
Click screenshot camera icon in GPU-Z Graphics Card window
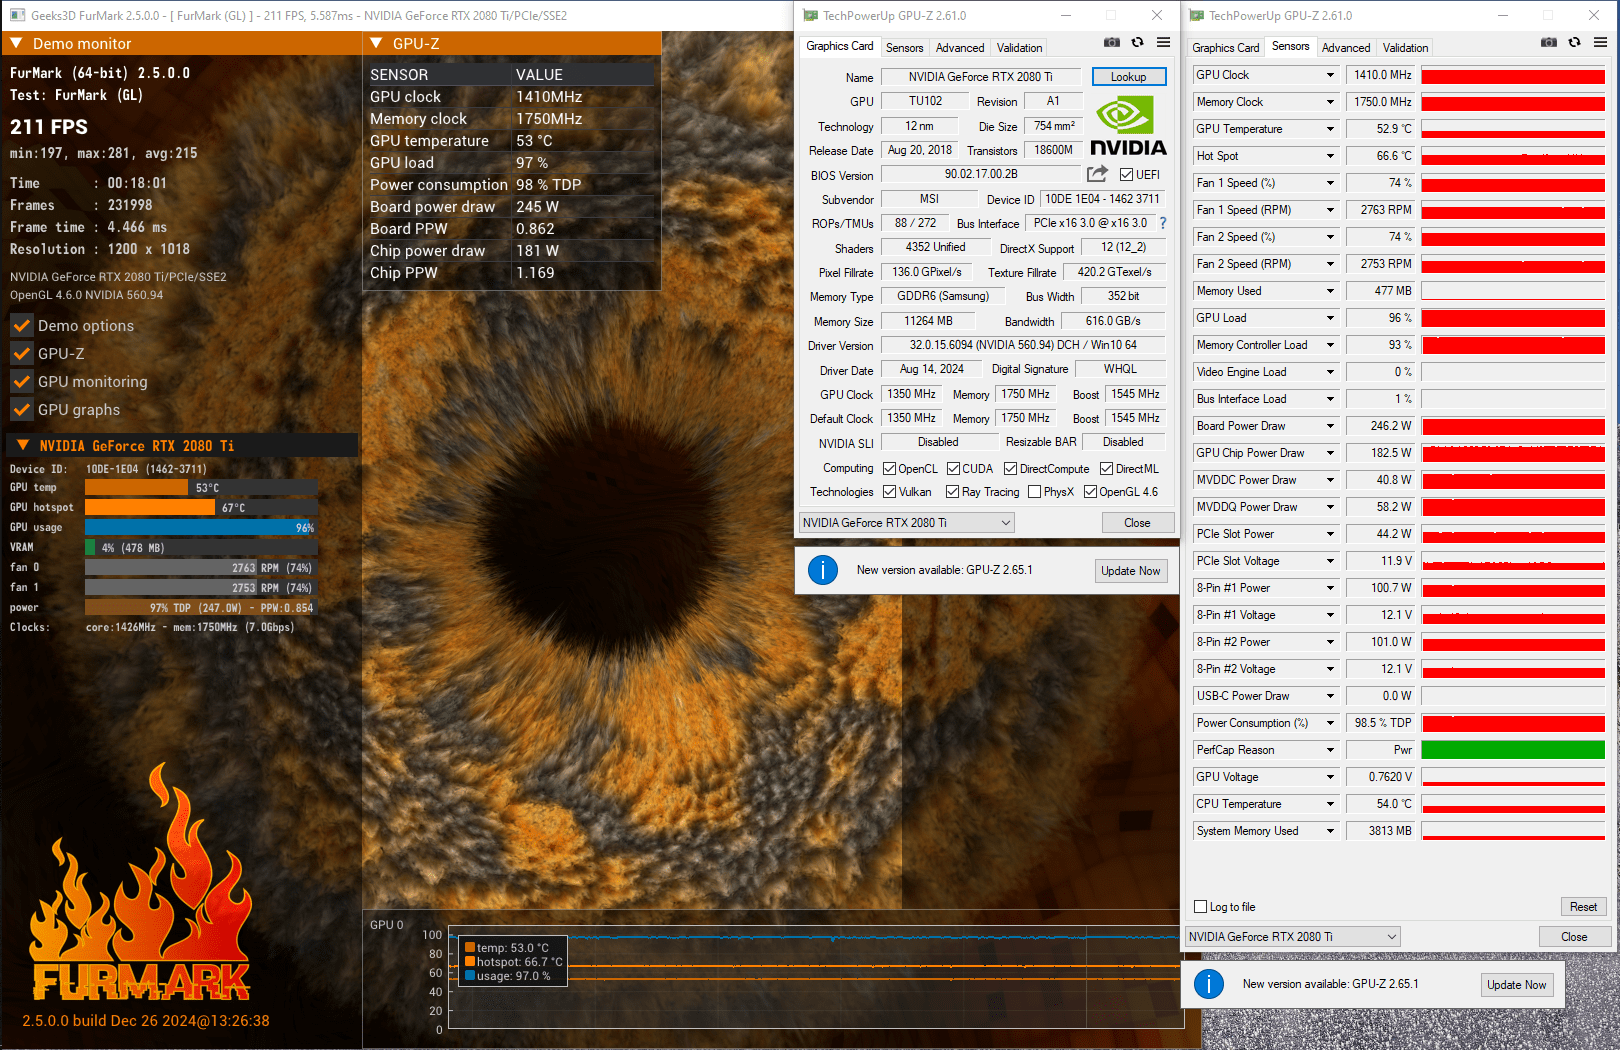(x=1111, y=42)
